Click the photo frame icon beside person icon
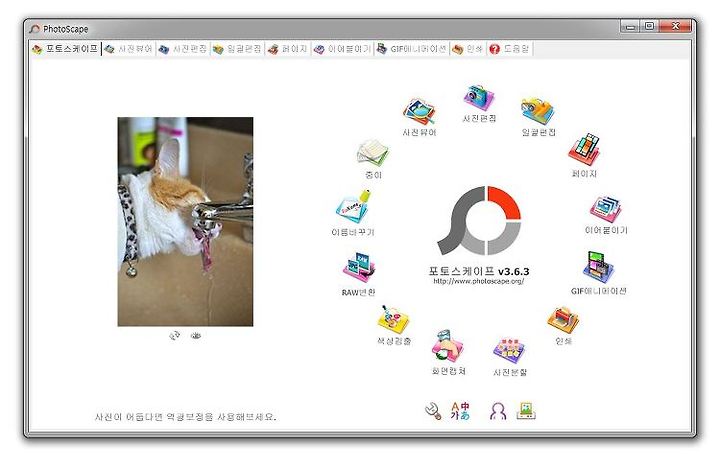The width and height of the screenshot is (720, 469). pyautogui.click(x=526, y=411)
